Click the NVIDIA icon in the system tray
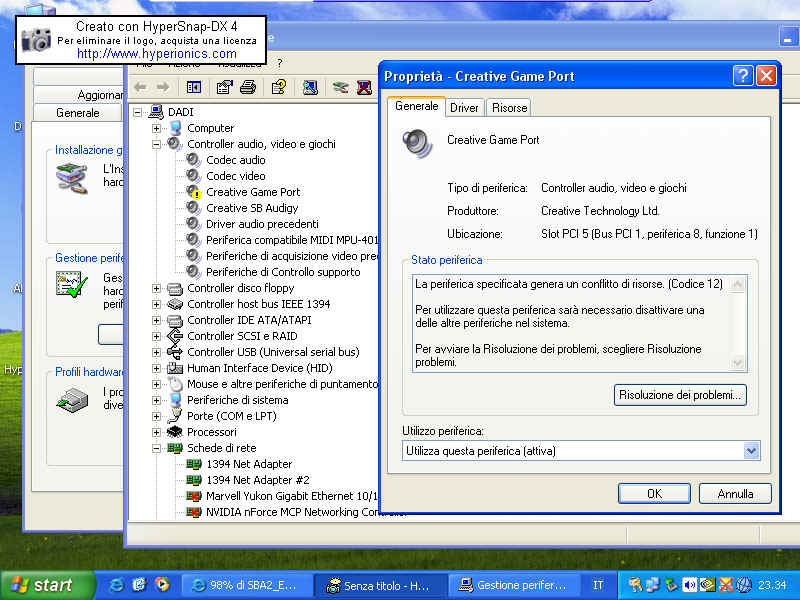The width and height of the screenshot is (800, 600). 707,585
